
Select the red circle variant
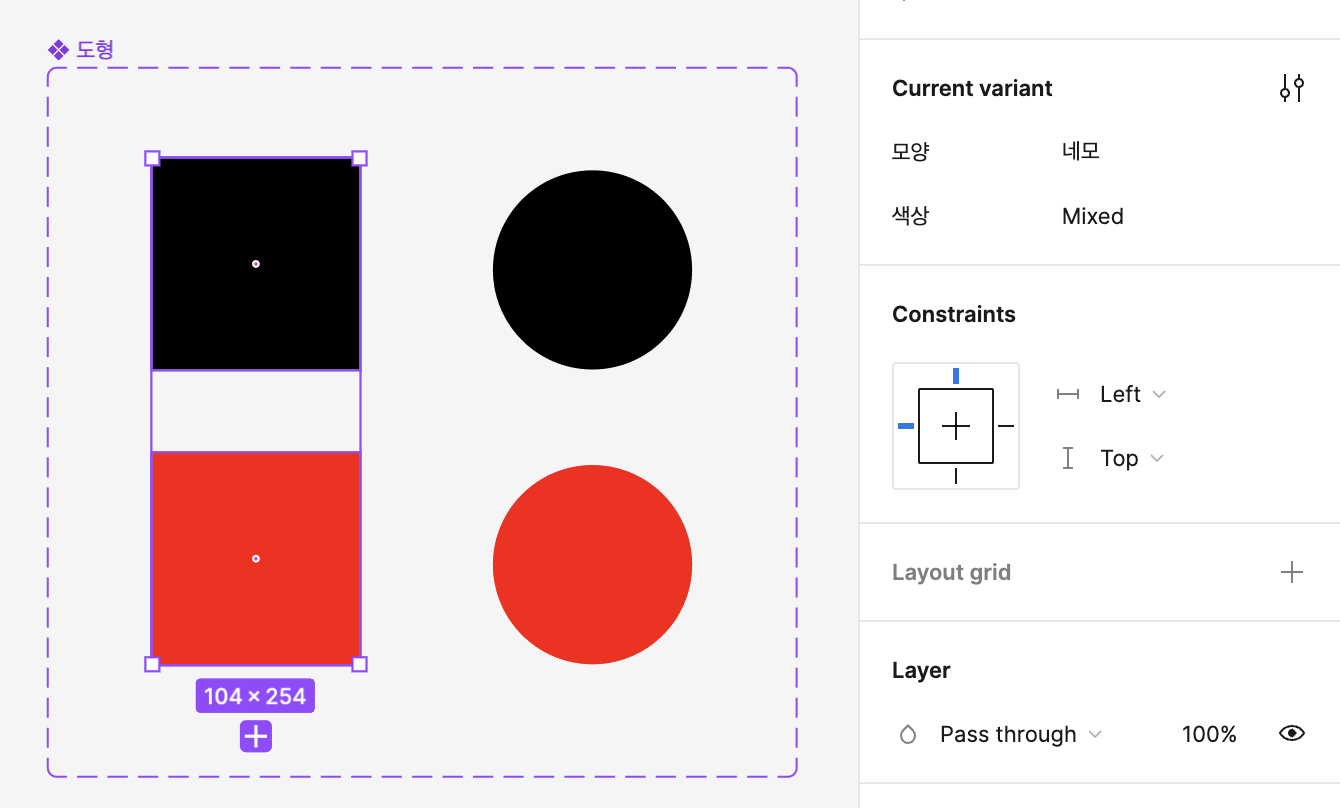click(x=592, y=564)
